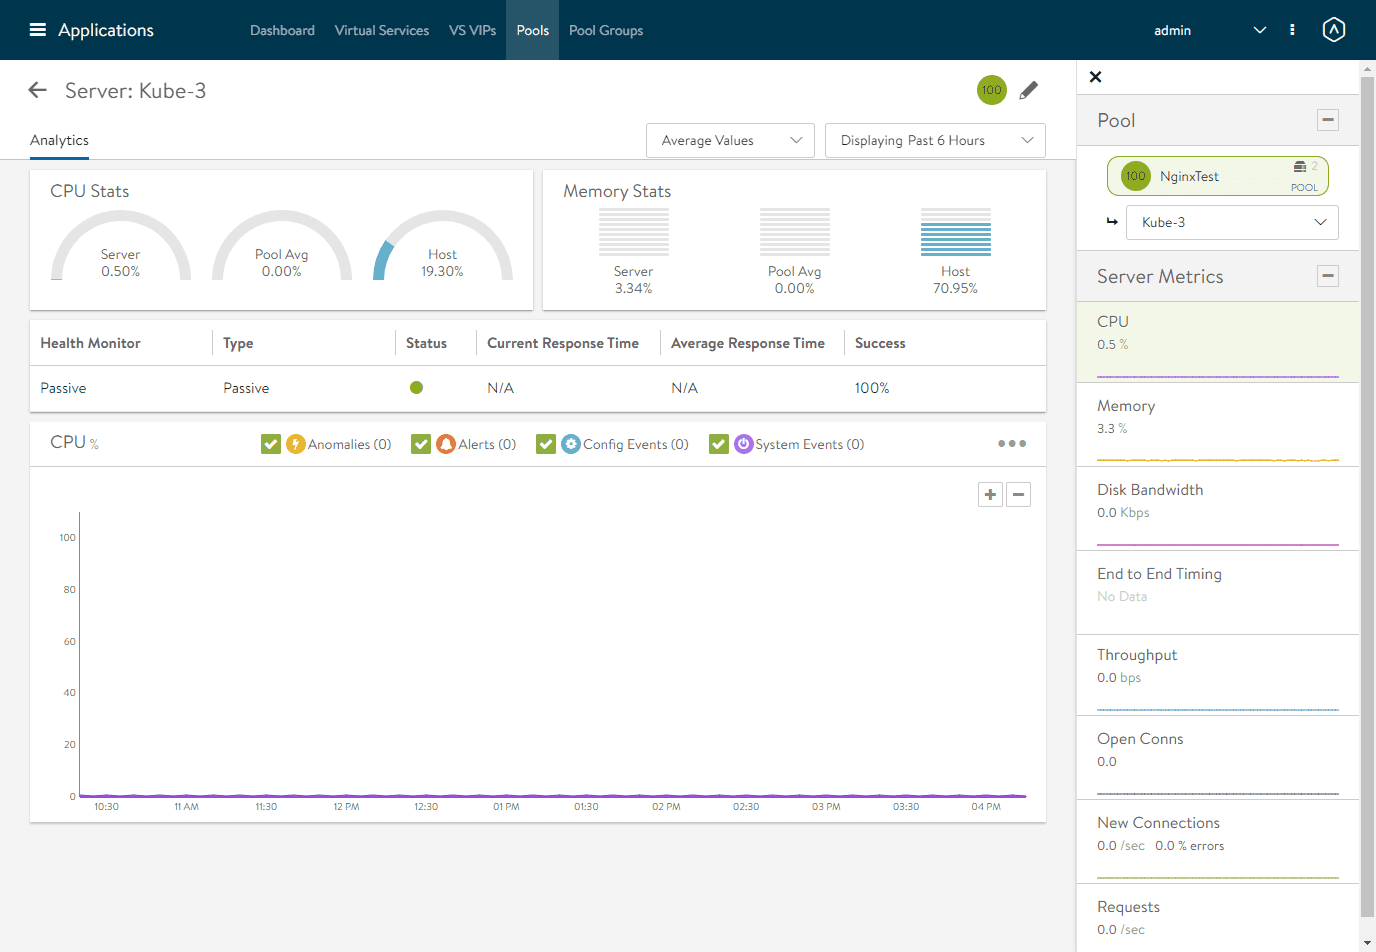Open the Applications hamburger menu
This screenshot has width=1376, height=952.
point(38,30)
